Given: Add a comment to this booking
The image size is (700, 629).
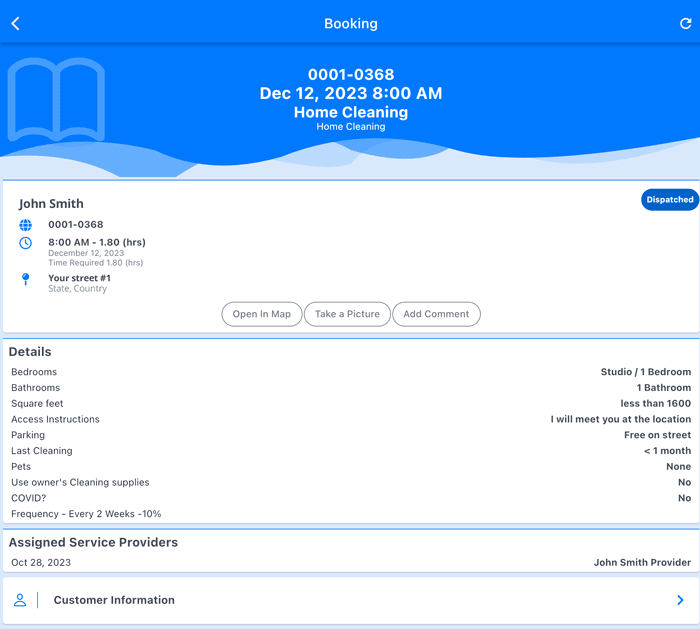Looking at the screenshot, I should (436, 314).
